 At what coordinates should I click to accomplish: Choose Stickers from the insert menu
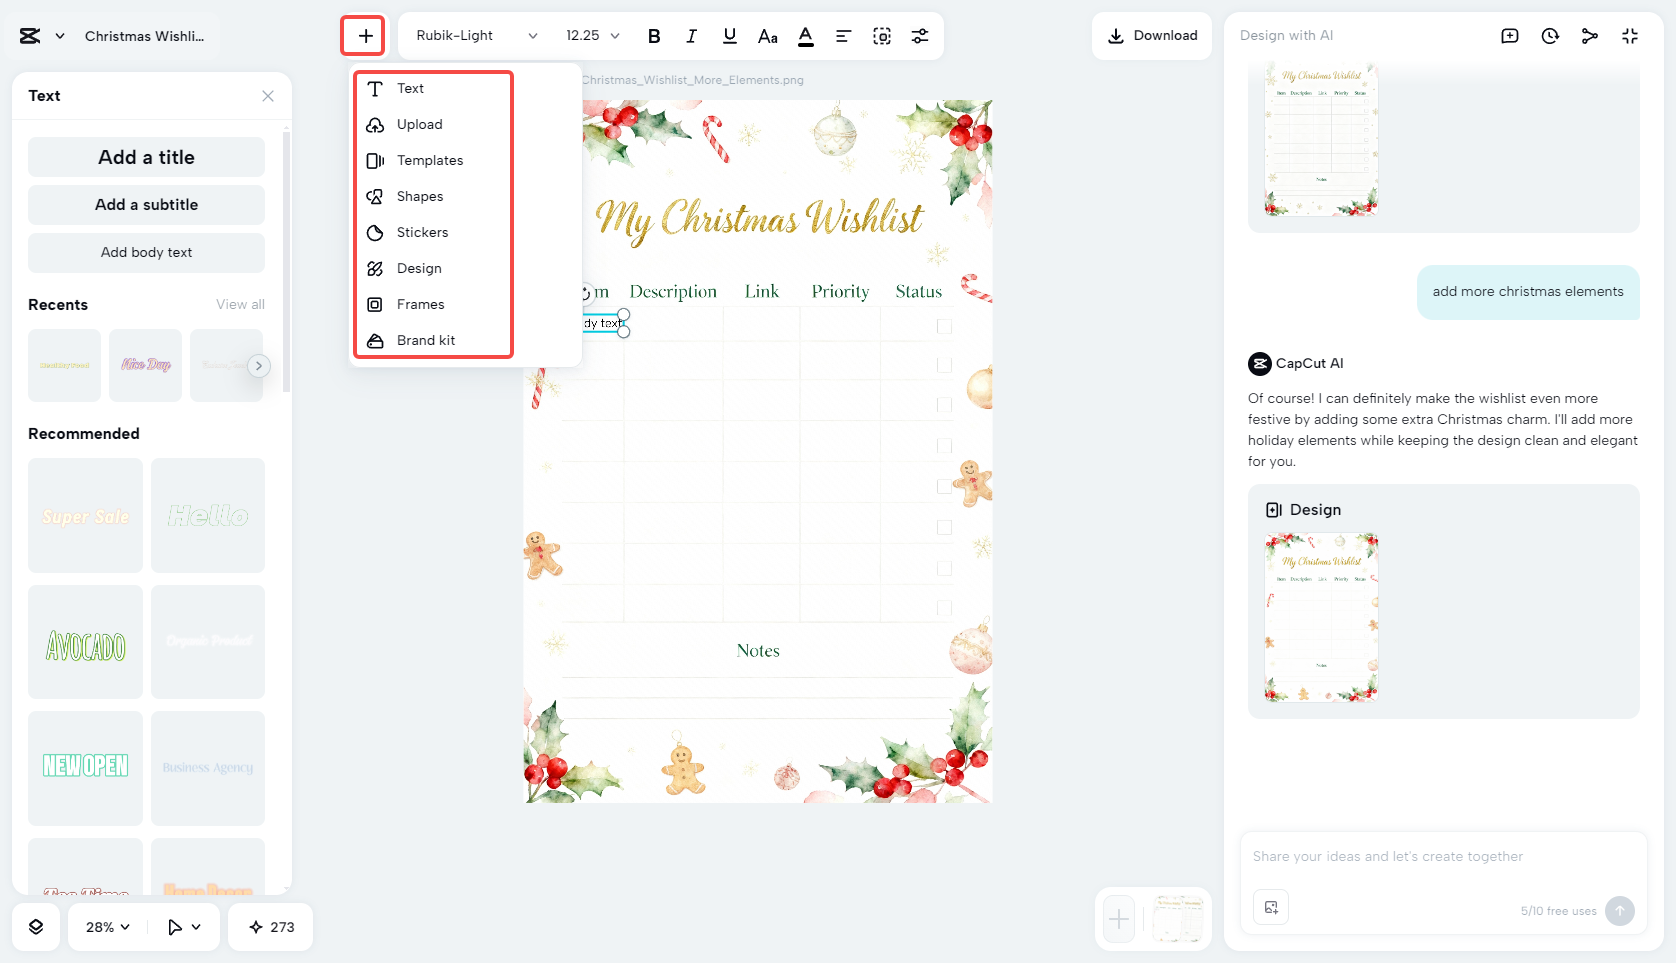pos(424,232)
